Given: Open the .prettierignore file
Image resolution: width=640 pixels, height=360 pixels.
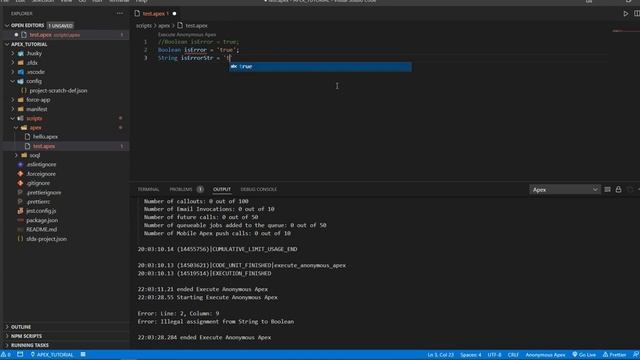Looking at the screenshot, I should tap(44, 193).
